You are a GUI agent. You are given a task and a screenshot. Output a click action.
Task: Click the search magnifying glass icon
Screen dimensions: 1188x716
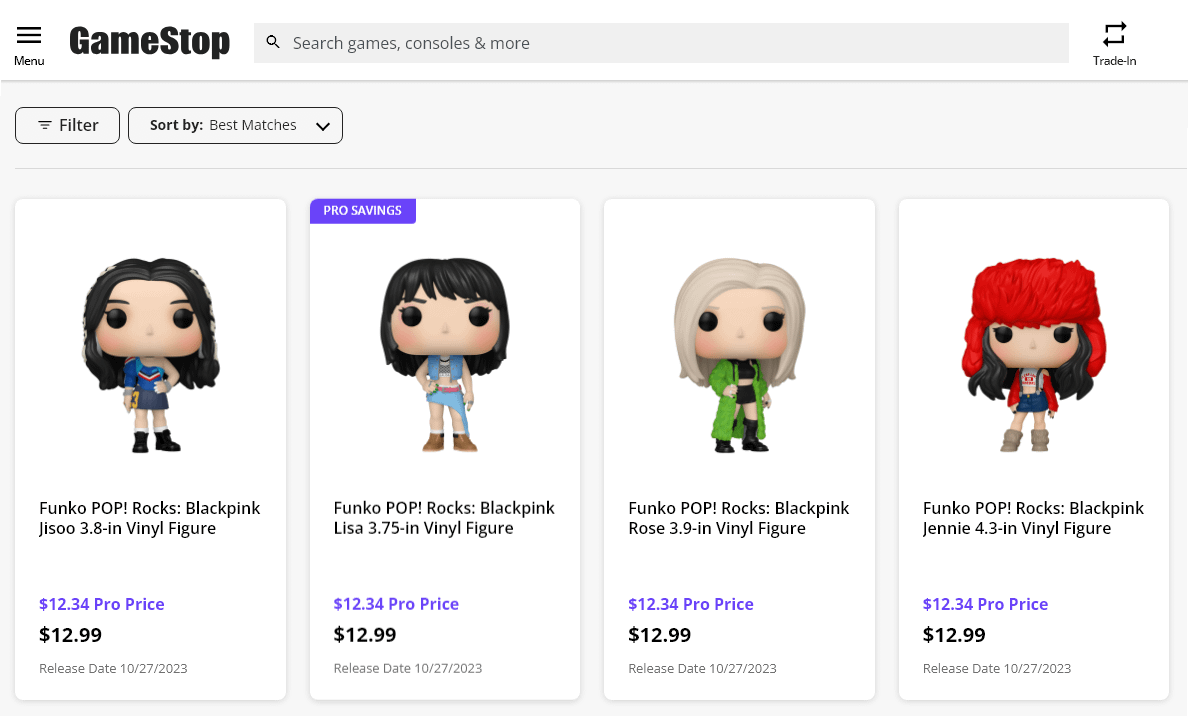[273, 42]
